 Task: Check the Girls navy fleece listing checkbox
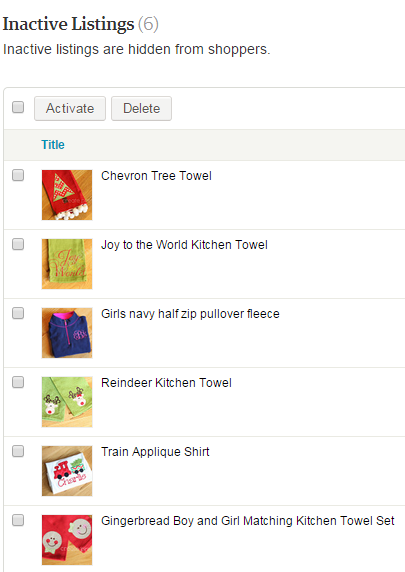coord(18,313)
